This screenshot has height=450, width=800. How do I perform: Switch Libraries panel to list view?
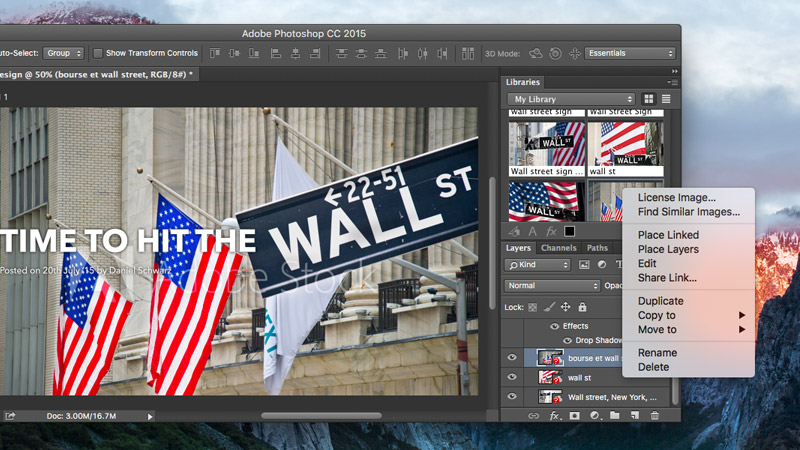(x=665, y=99)
